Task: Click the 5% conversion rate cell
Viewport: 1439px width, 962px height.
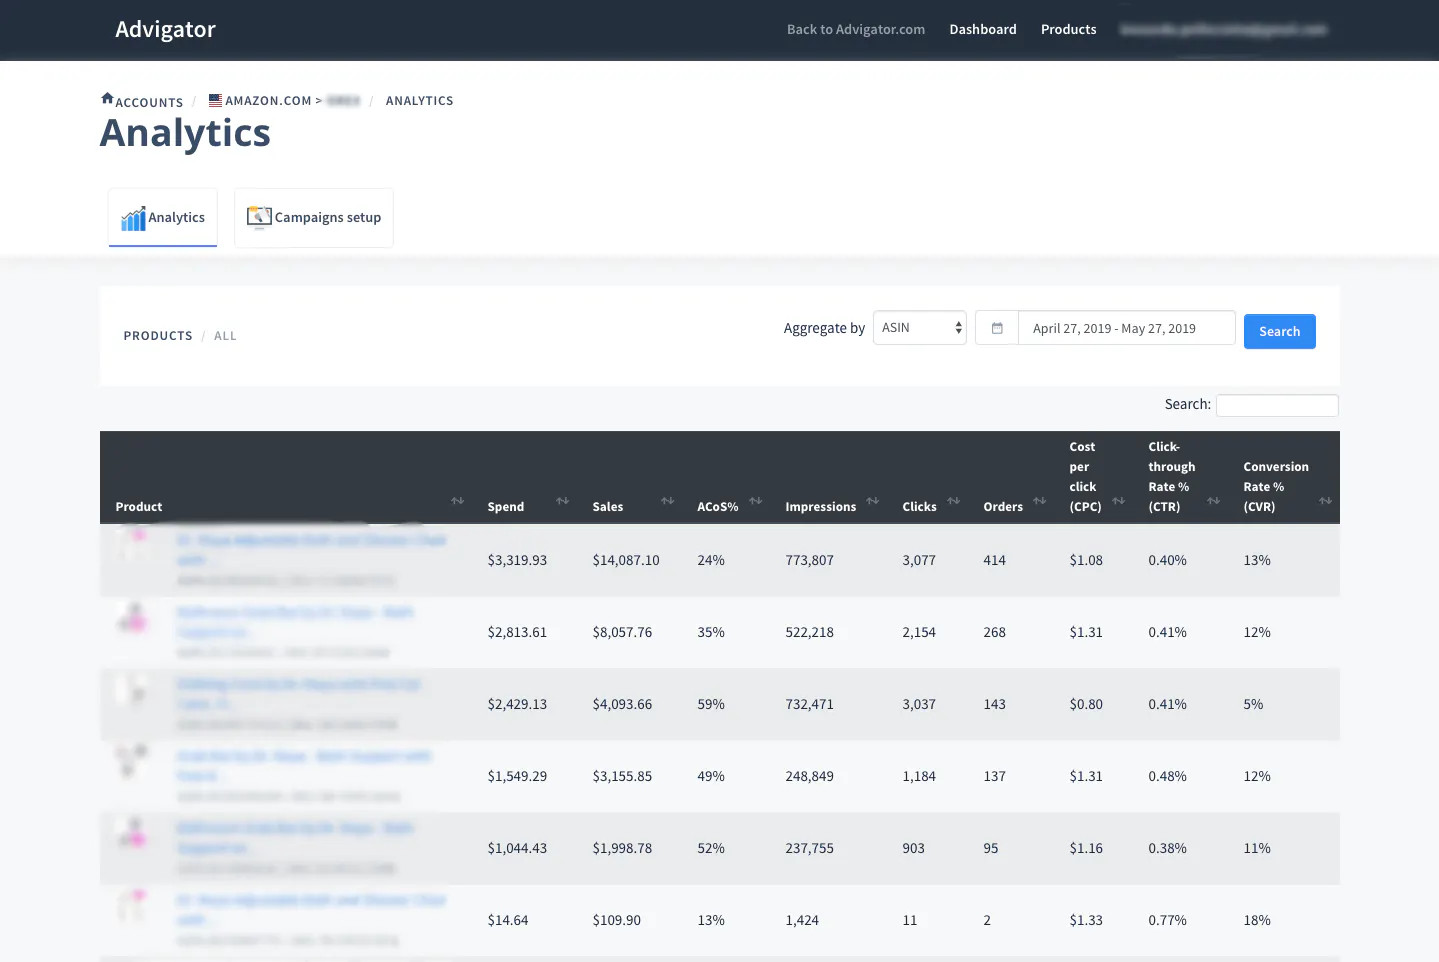Action: click(x=1254, y=705)
